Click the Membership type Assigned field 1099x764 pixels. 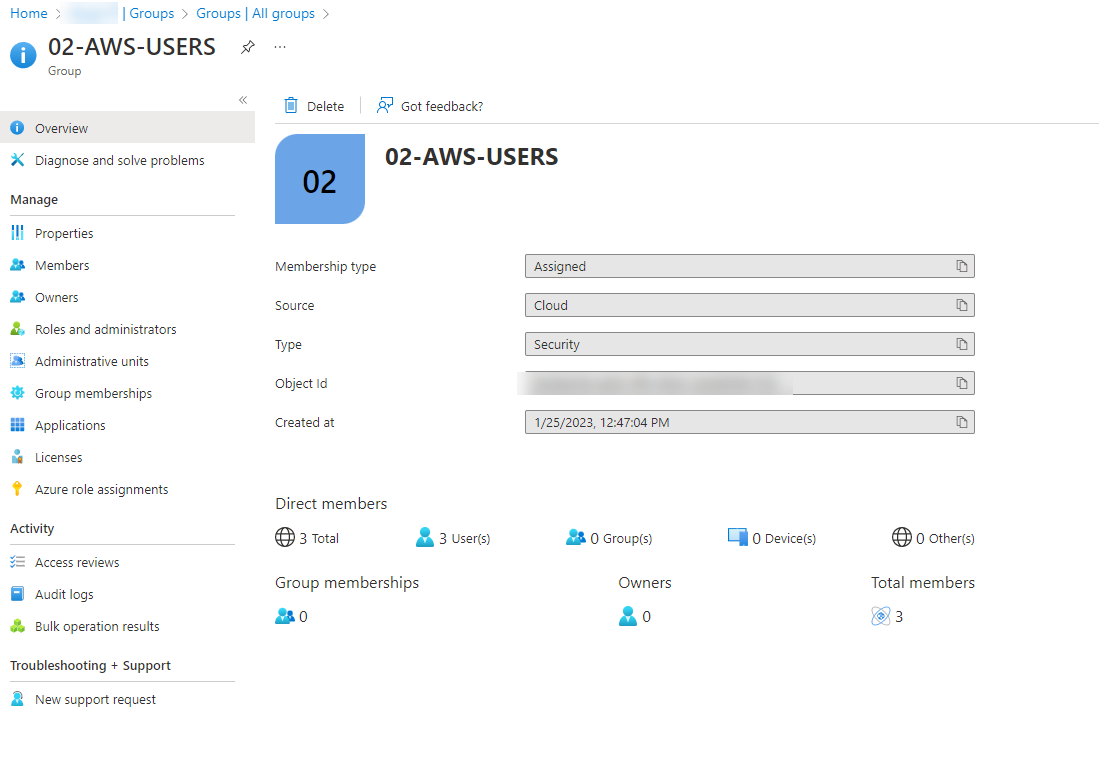pyautogui.click(x=749, y=266)
